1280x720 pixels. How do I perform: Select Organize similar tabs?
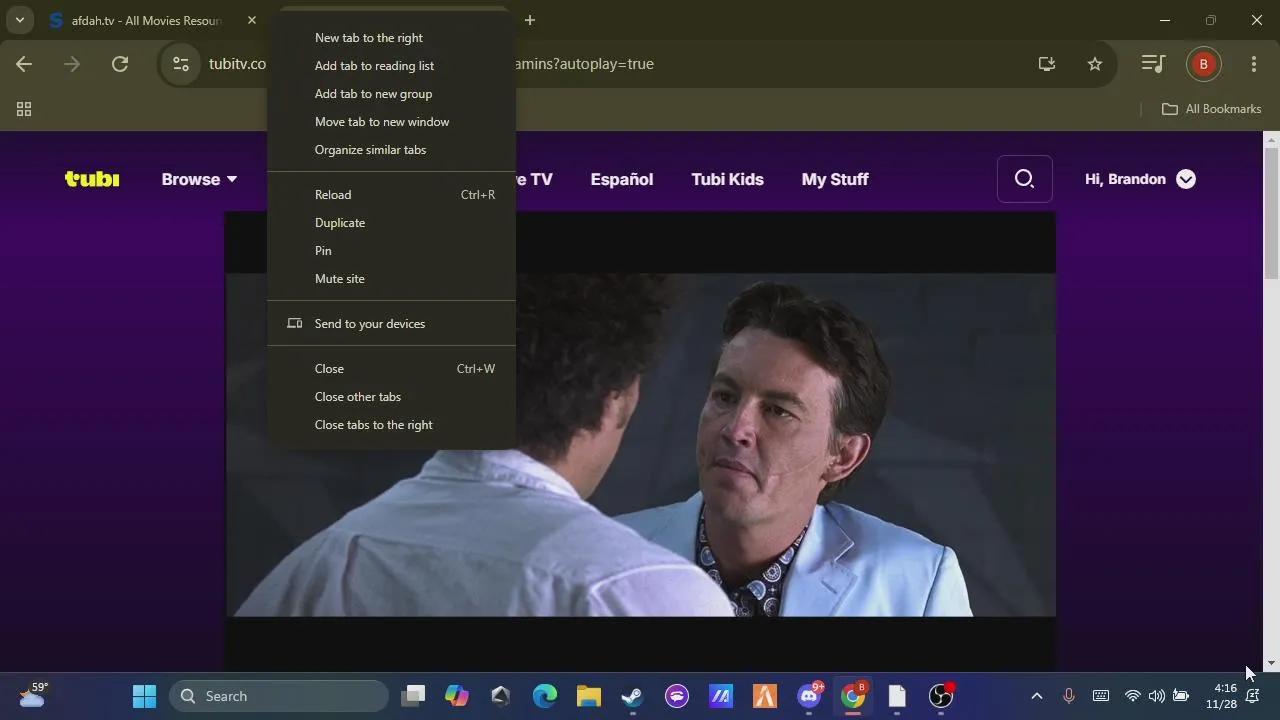(x=391, y=150)
